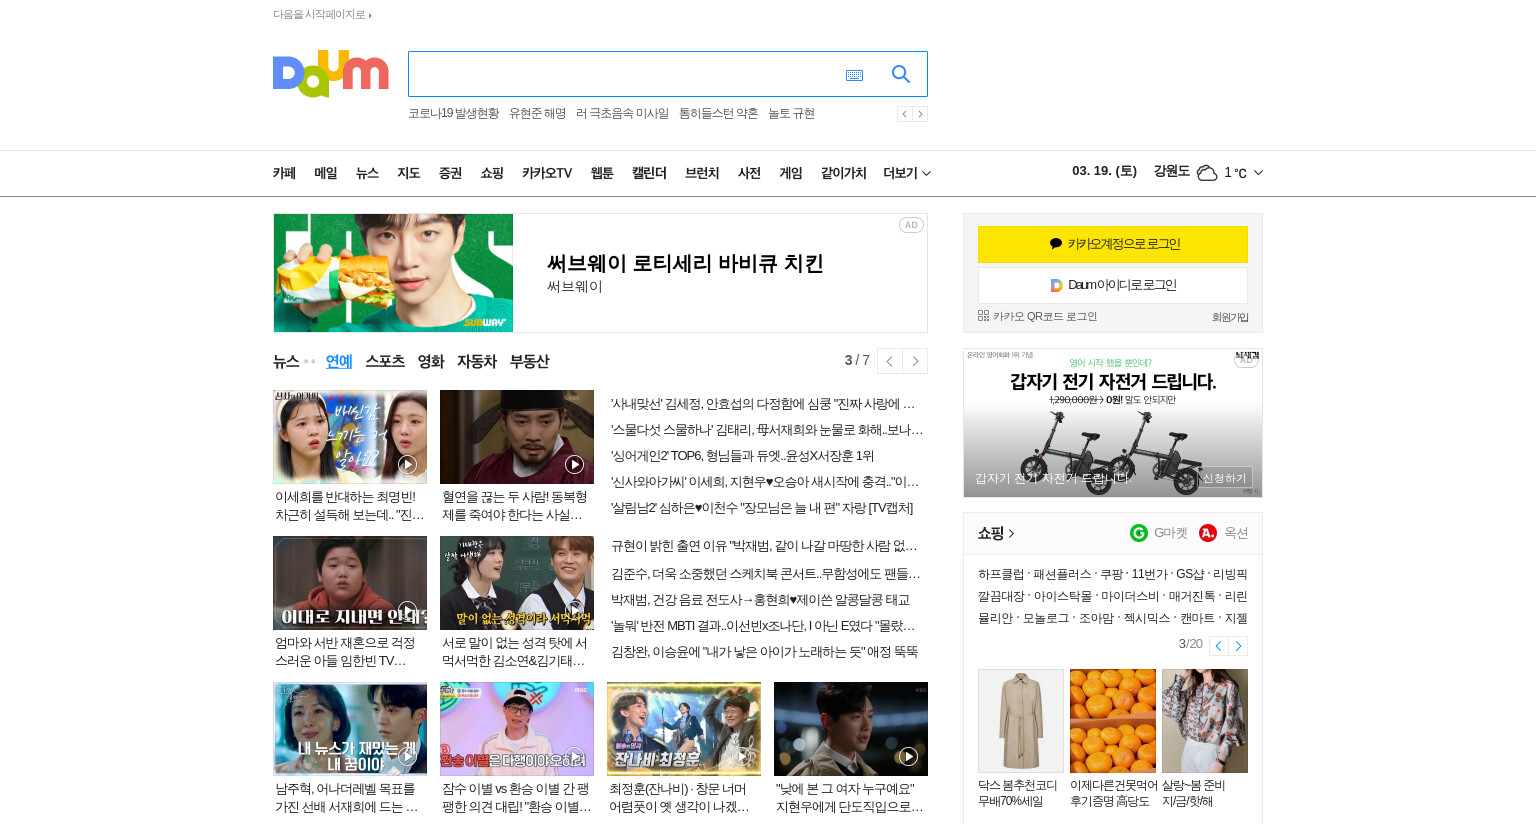Open the 쇼핑 section header arrow
The image size is (1536, 824).
click(1012, 533)
